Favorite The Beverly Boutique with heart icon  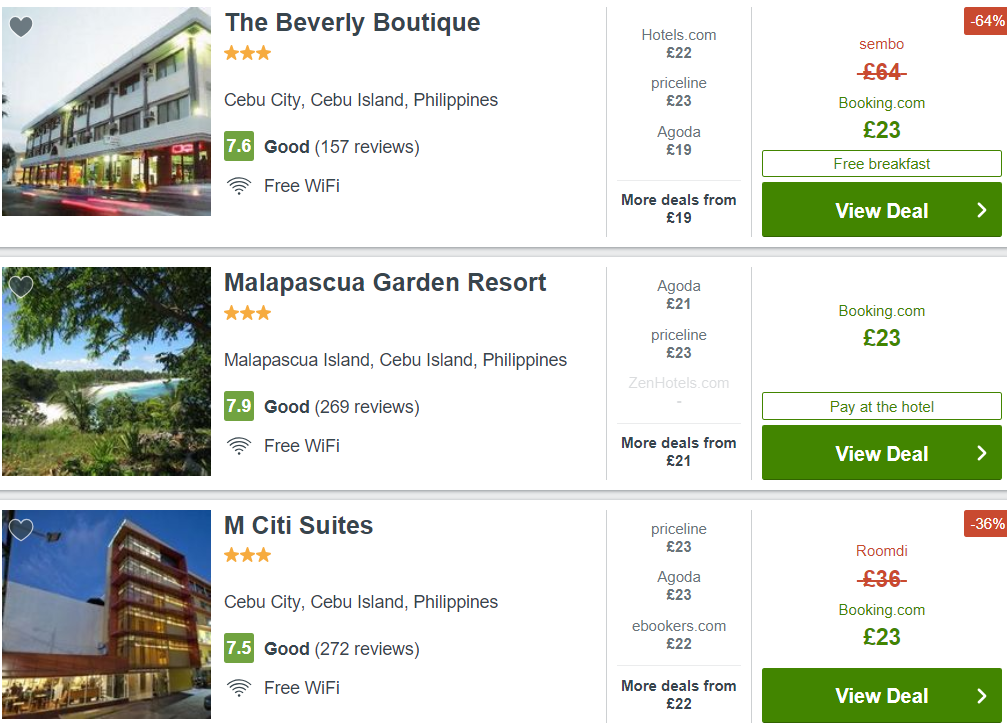[x=21, y=27]
